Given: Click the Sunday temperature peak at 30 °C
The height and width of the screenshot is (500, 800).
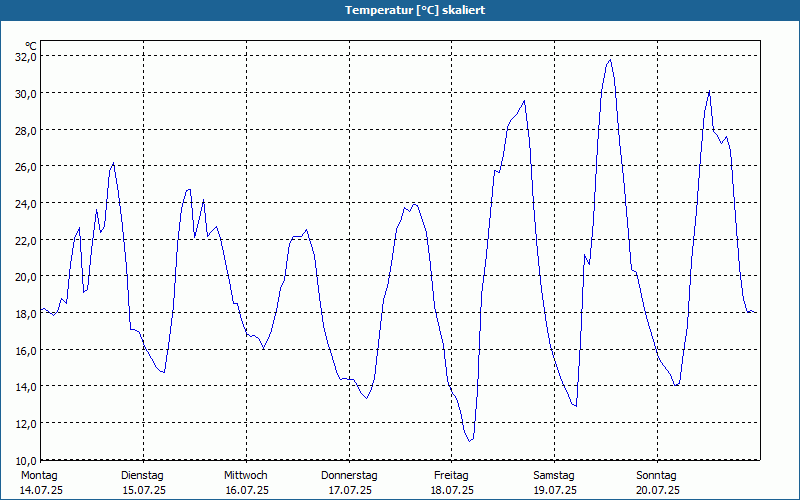Looking at the screenshot, I should 709,91.
